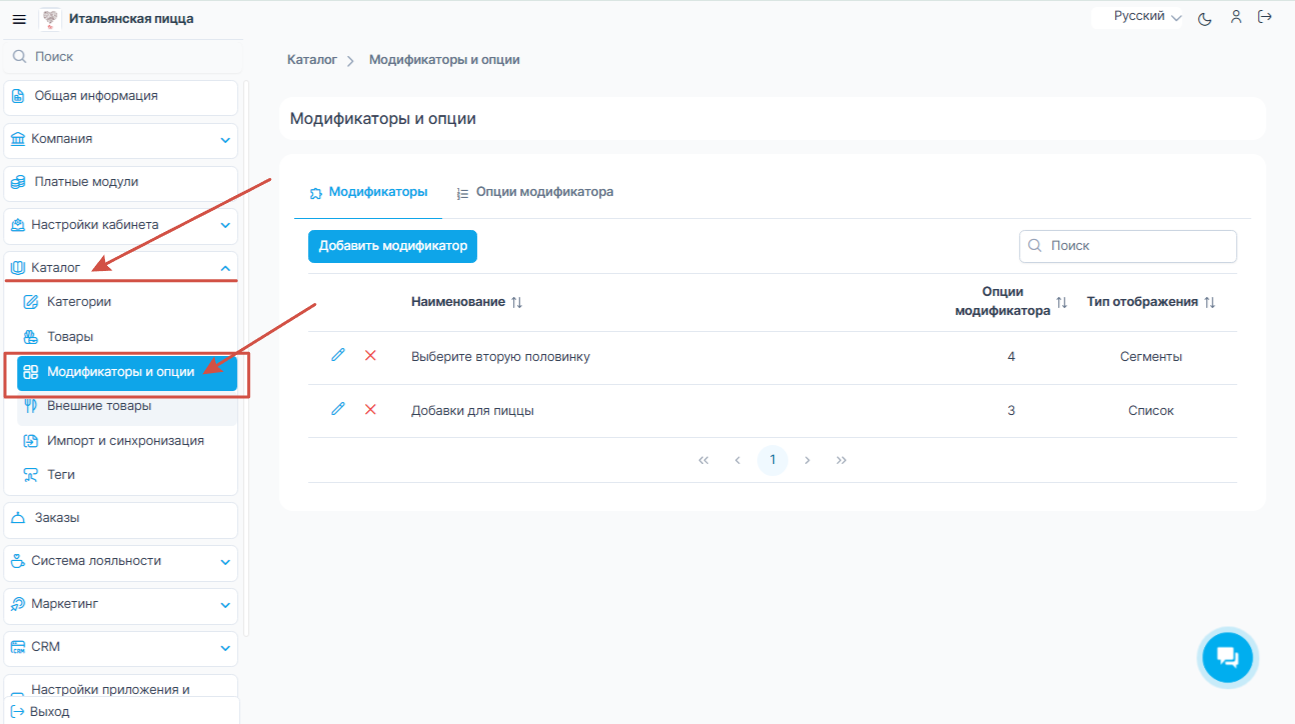This screenshot has width=1295, height=724.
Task: Edit Выберите вторую половинку pencil icon
Action: pos(338,355)
